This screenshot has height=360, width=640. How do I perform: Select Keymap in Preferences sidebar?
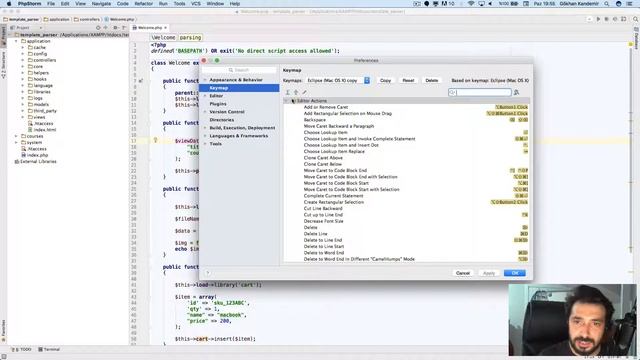(x=239, y=88)
